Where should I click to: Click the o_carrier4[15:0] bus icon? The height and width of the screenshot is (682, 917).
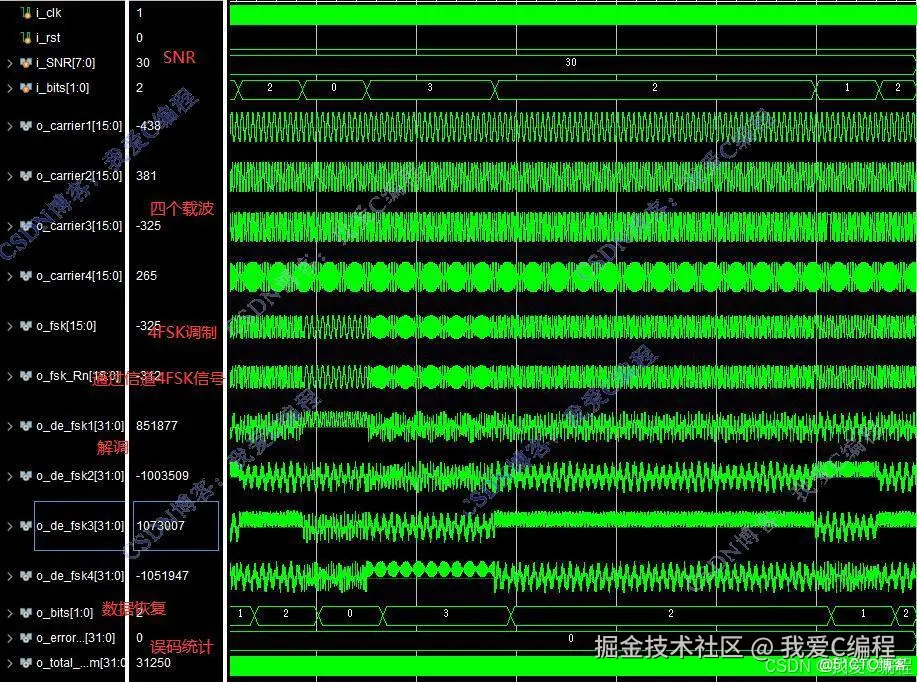coord(26,275)
